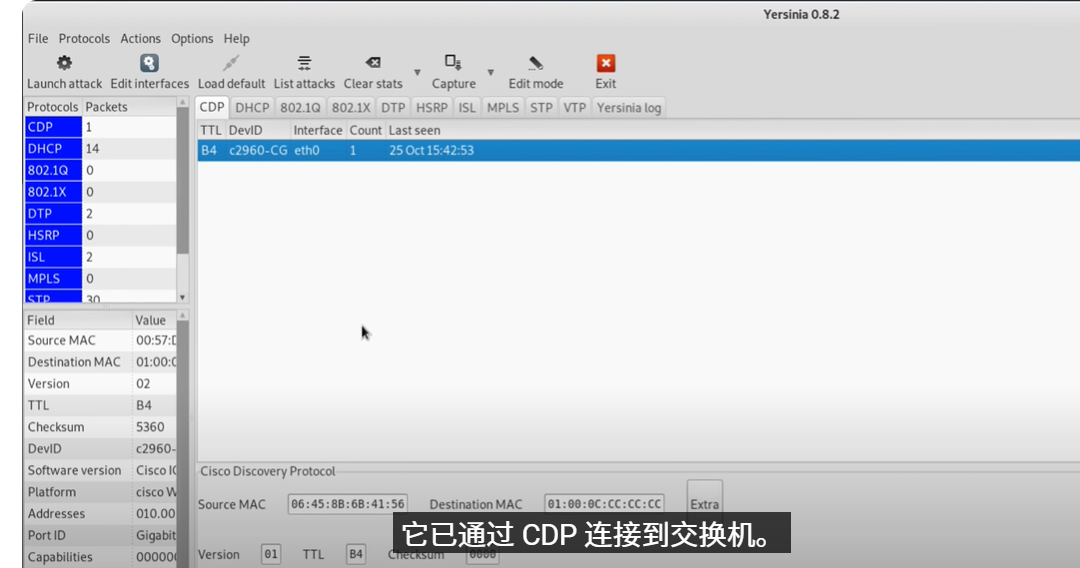Click the TTL input field
Screen dimensions: 1080x568
pyautogui.click(x=355, y=554)
